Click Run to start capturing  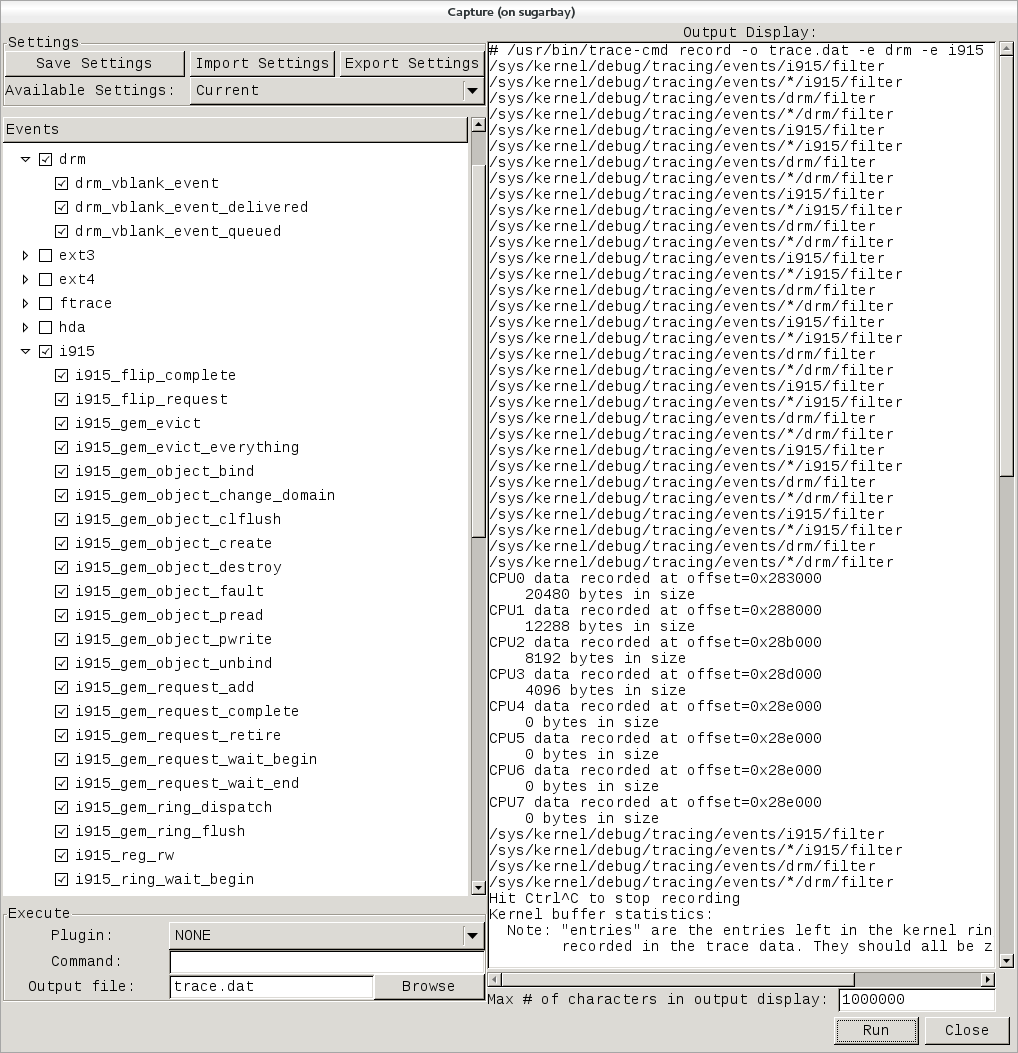coord(875,1030)
